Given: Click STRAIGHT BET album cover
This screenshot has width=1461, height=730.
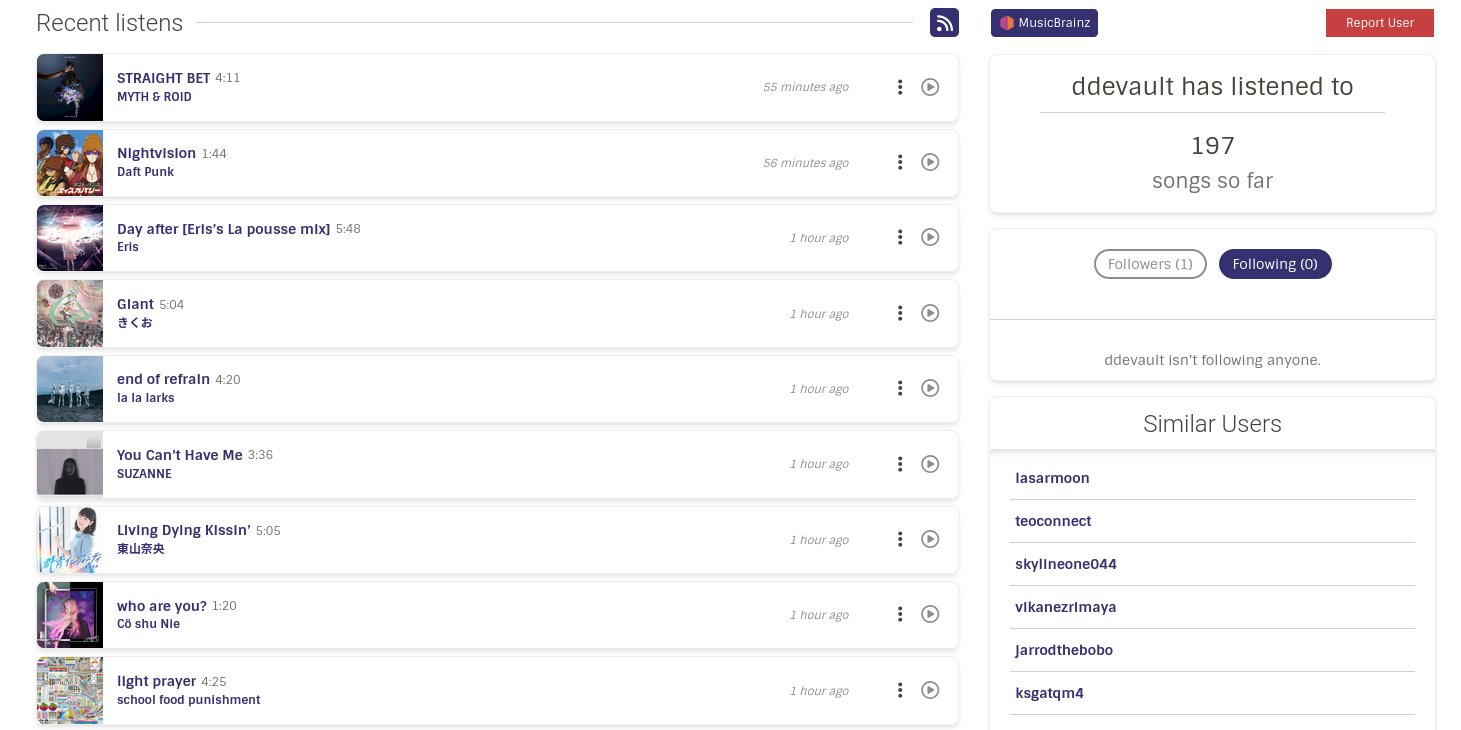Looking at the screenshot, I should click(x=70, y=87).
